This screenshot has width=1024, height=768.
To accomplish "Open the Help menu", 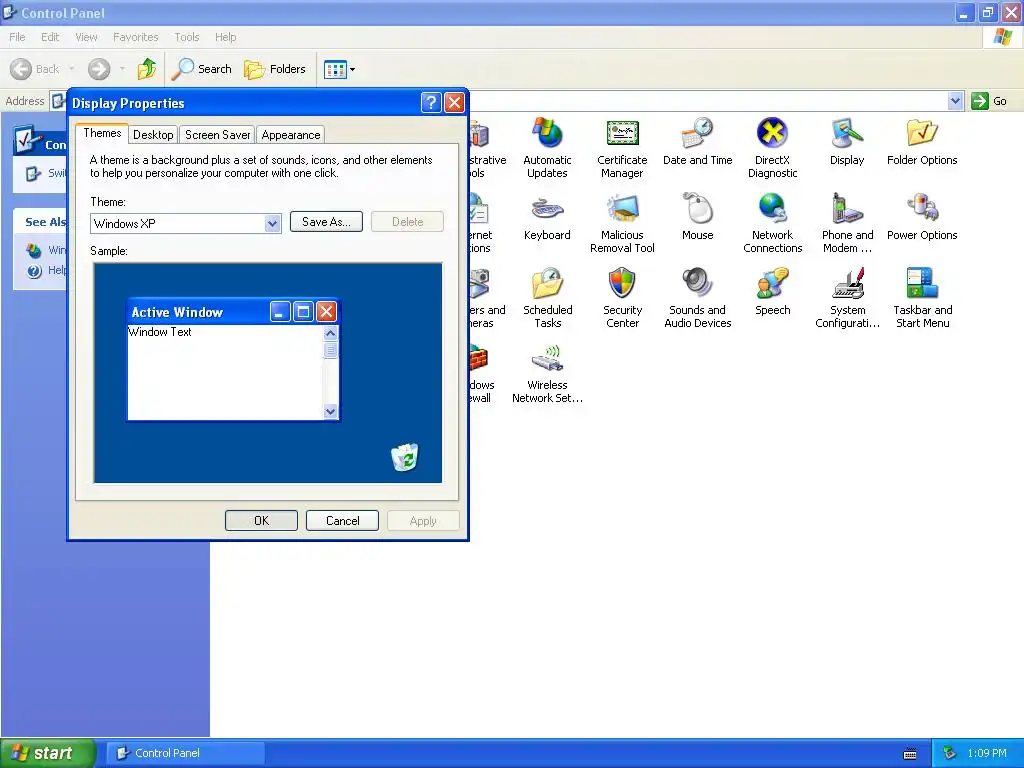I will click(225, 37).
